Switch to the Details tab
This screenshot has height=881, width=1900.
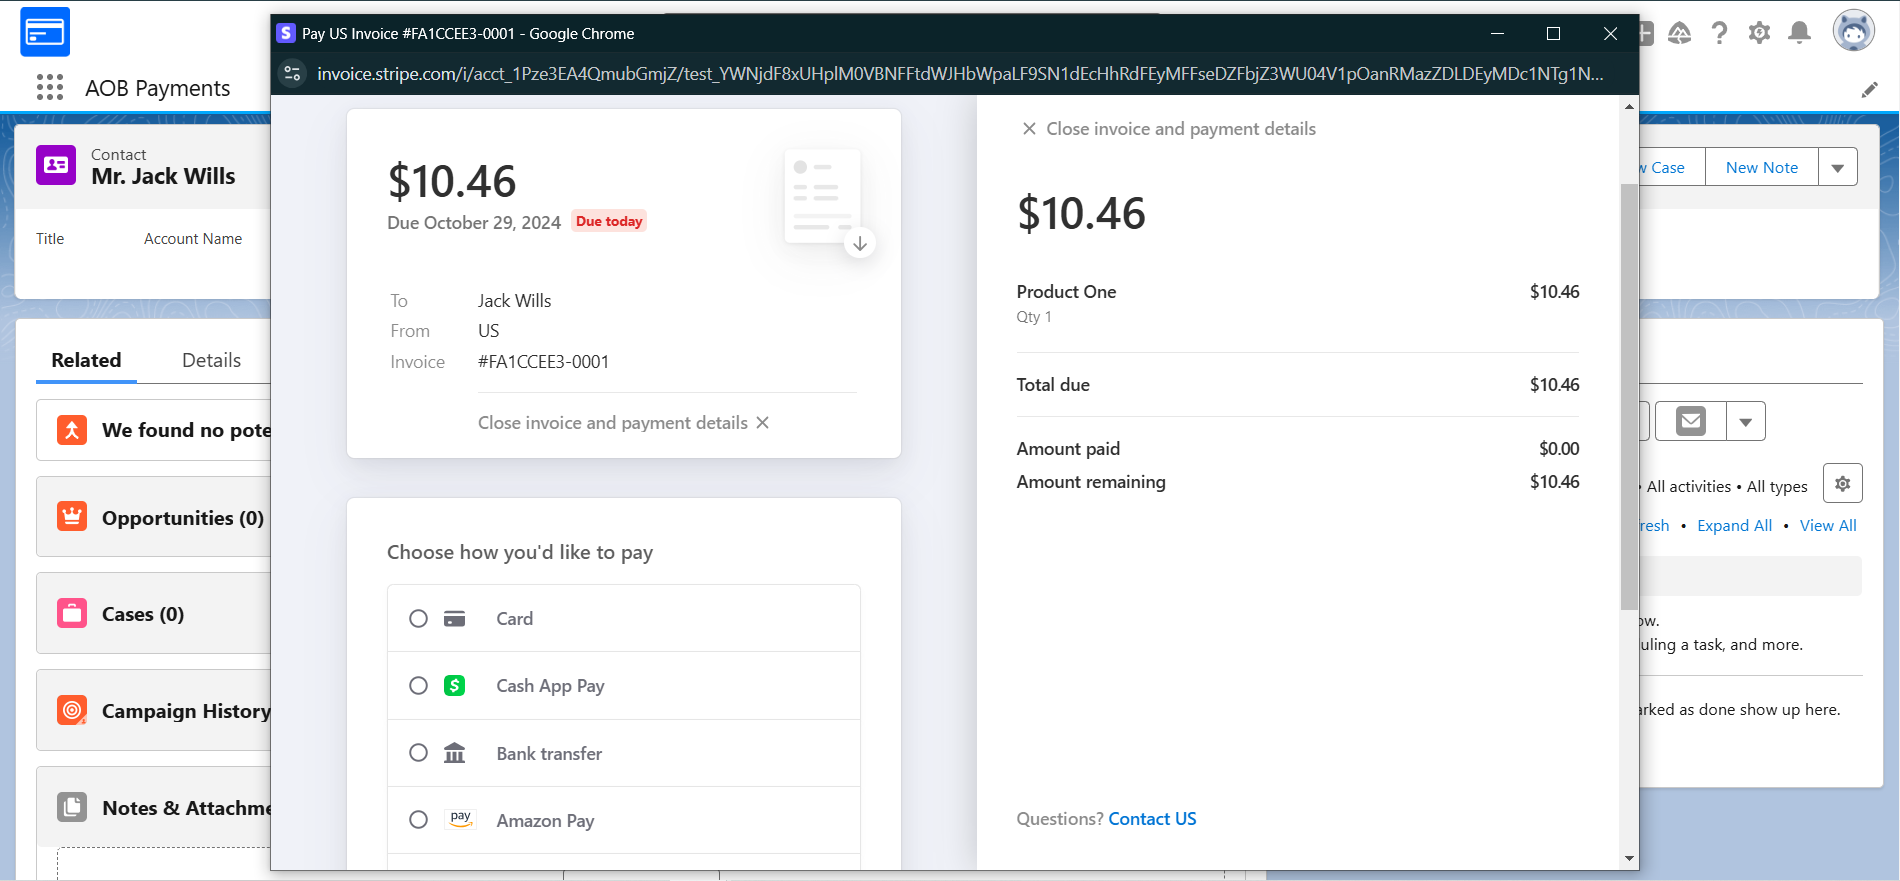[x=211, y=360]
